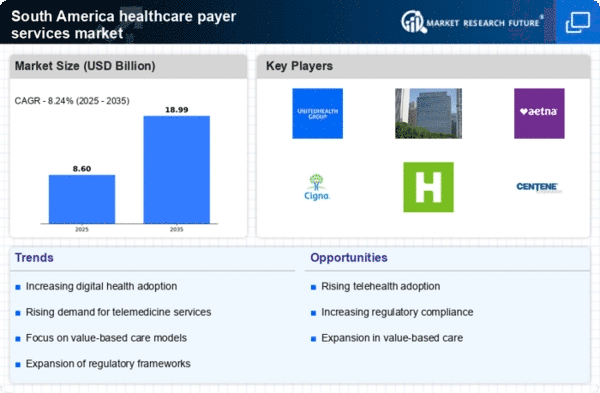Select 'Rising demand for telemedicine services' item
Screen dimensions: 600x393
click(118, 312)
